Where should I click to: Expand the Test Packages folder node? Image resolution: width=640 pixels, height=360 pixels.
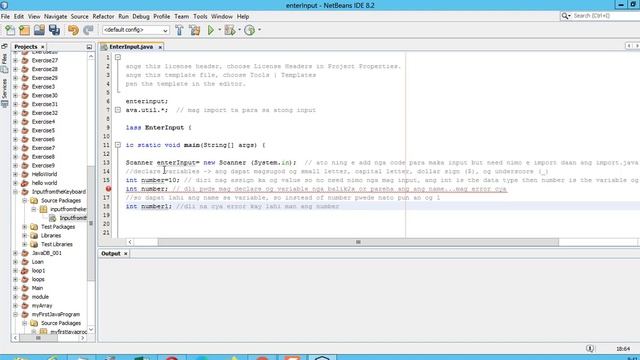tap(24, 227)
